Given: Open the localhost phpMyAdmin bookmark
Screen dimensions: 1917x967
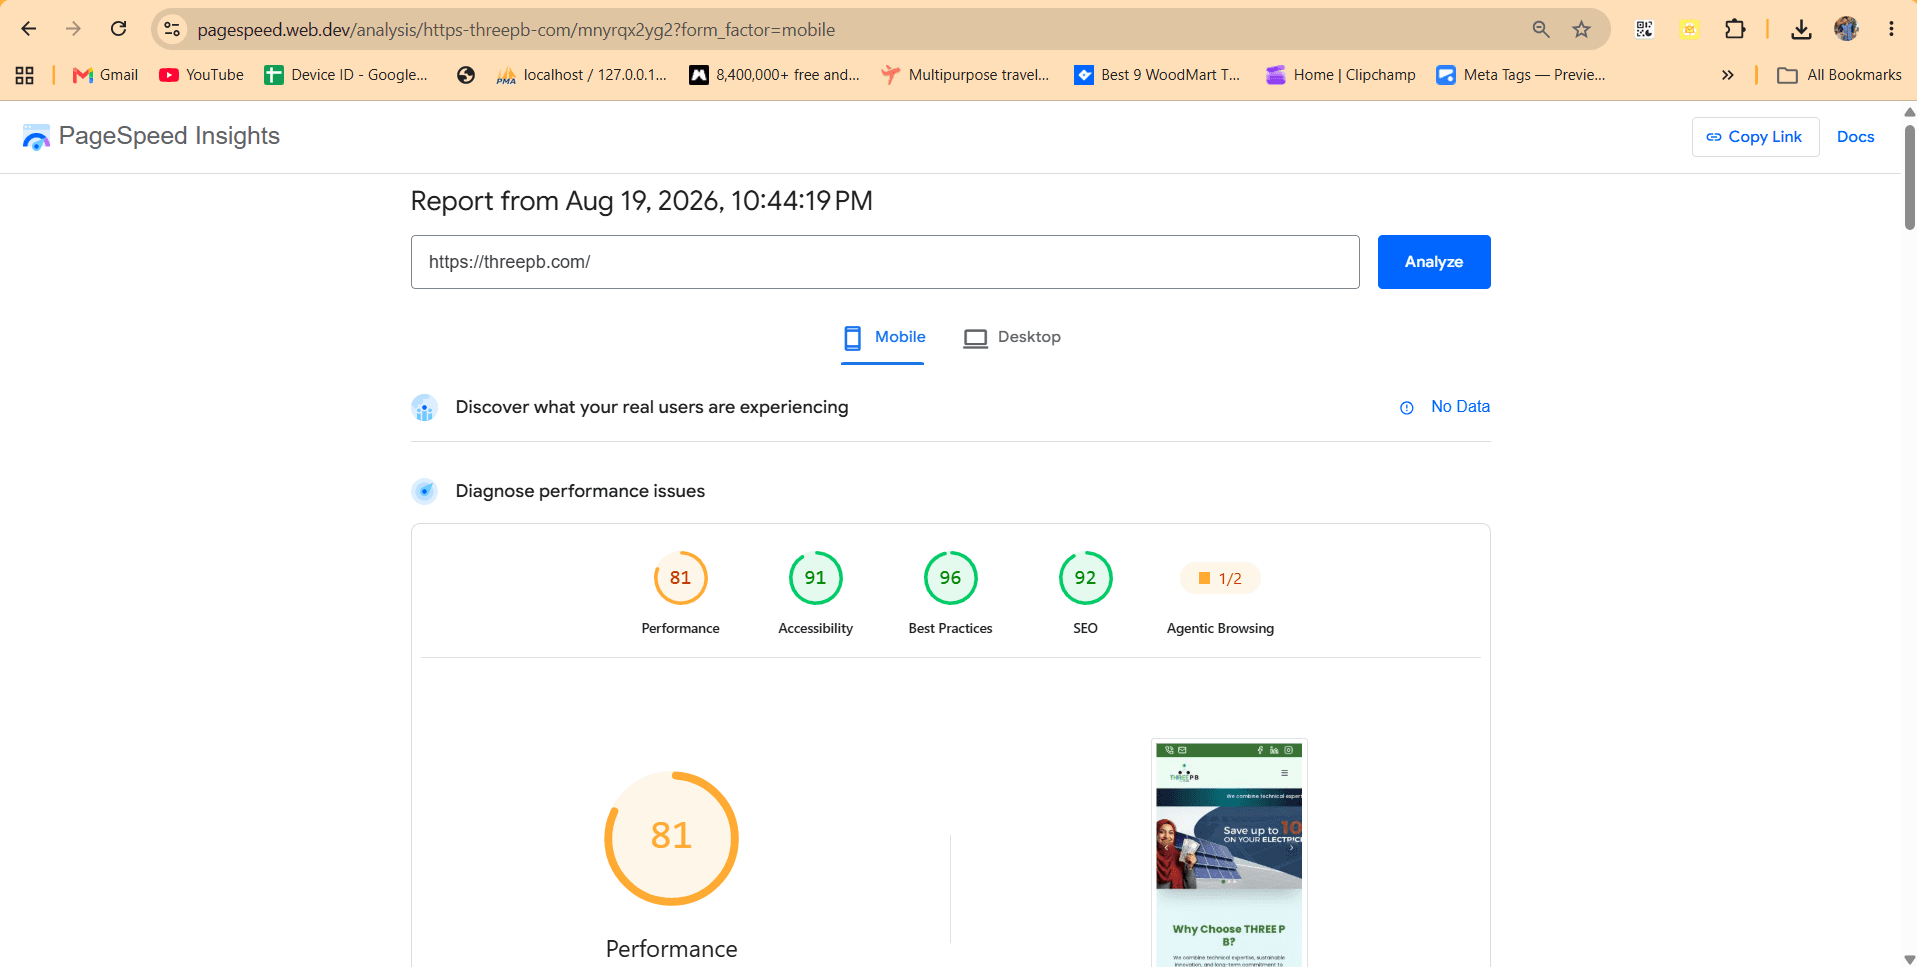Looking at the screenshot, I should coord(582,75).
